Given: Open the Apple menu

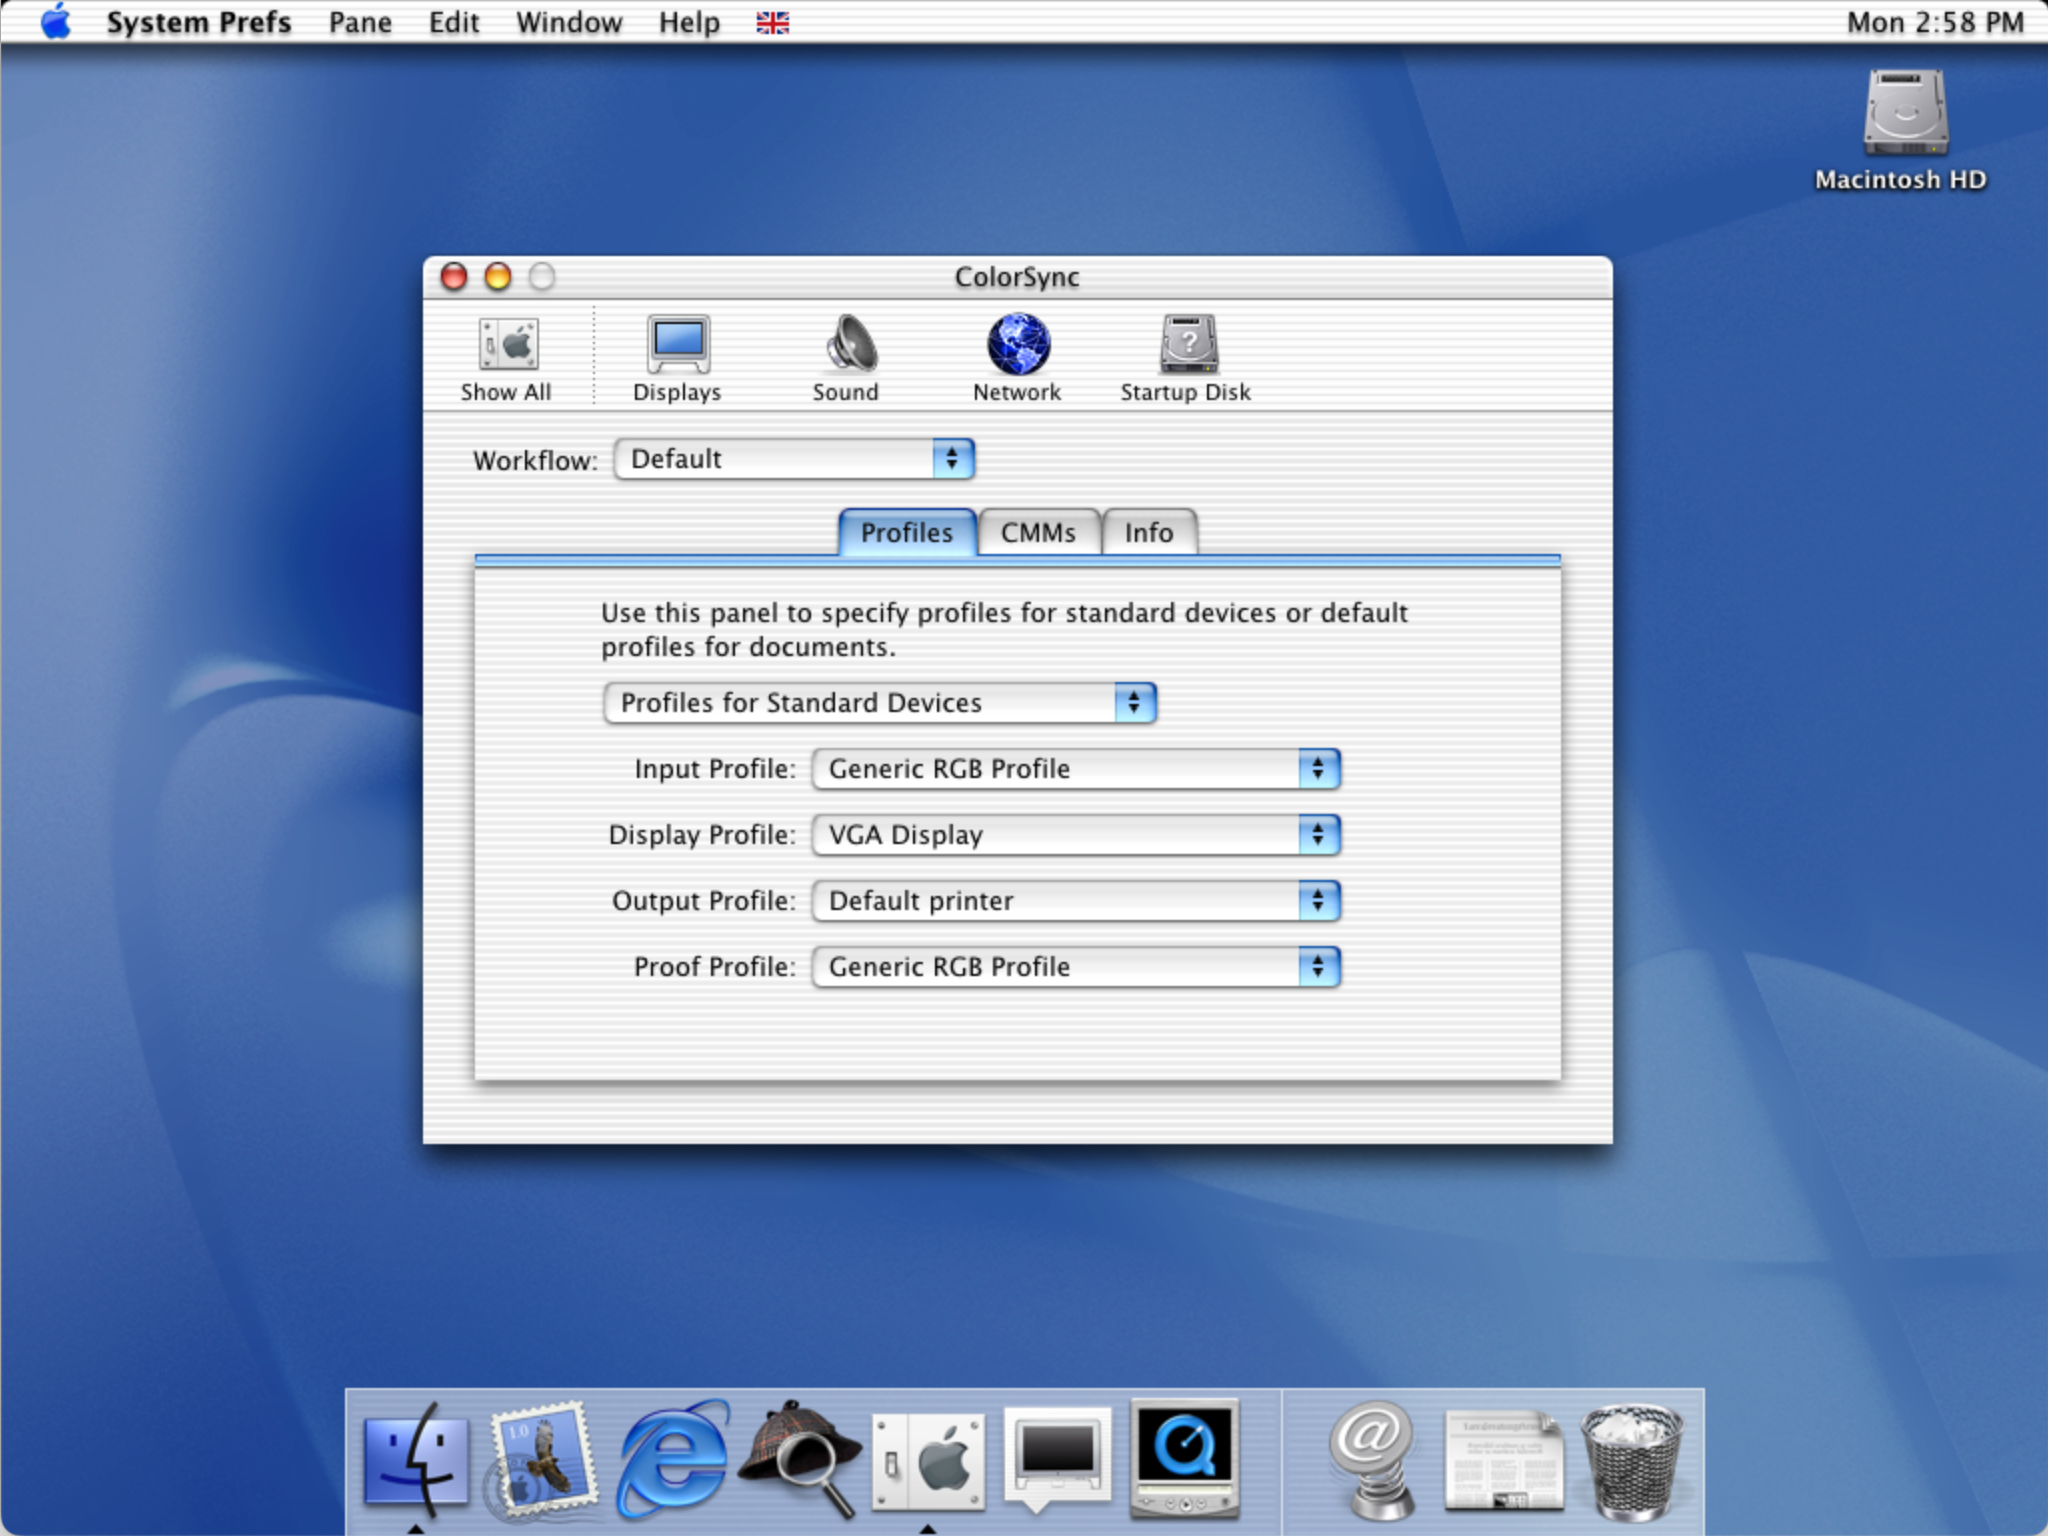Looking at the screenshot, I should pyautogui.click(x=56, y=21).
